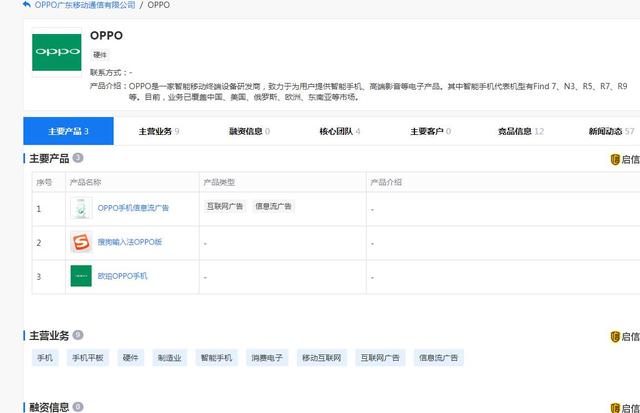Select the 竞品信息 tab
640x413 pixels.
(520, 131)
